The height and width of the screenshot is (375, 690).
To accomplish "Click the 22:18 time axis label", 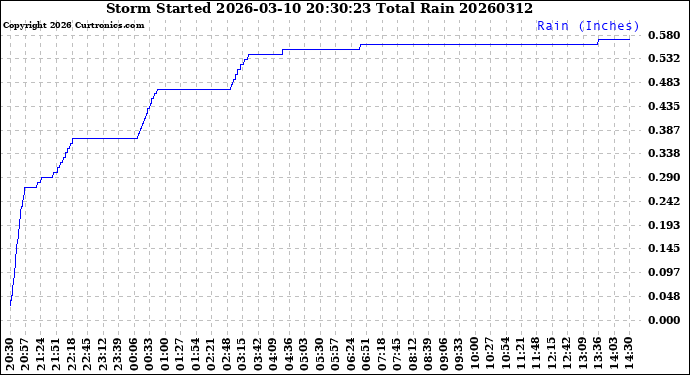I will (x=72, y=354).
